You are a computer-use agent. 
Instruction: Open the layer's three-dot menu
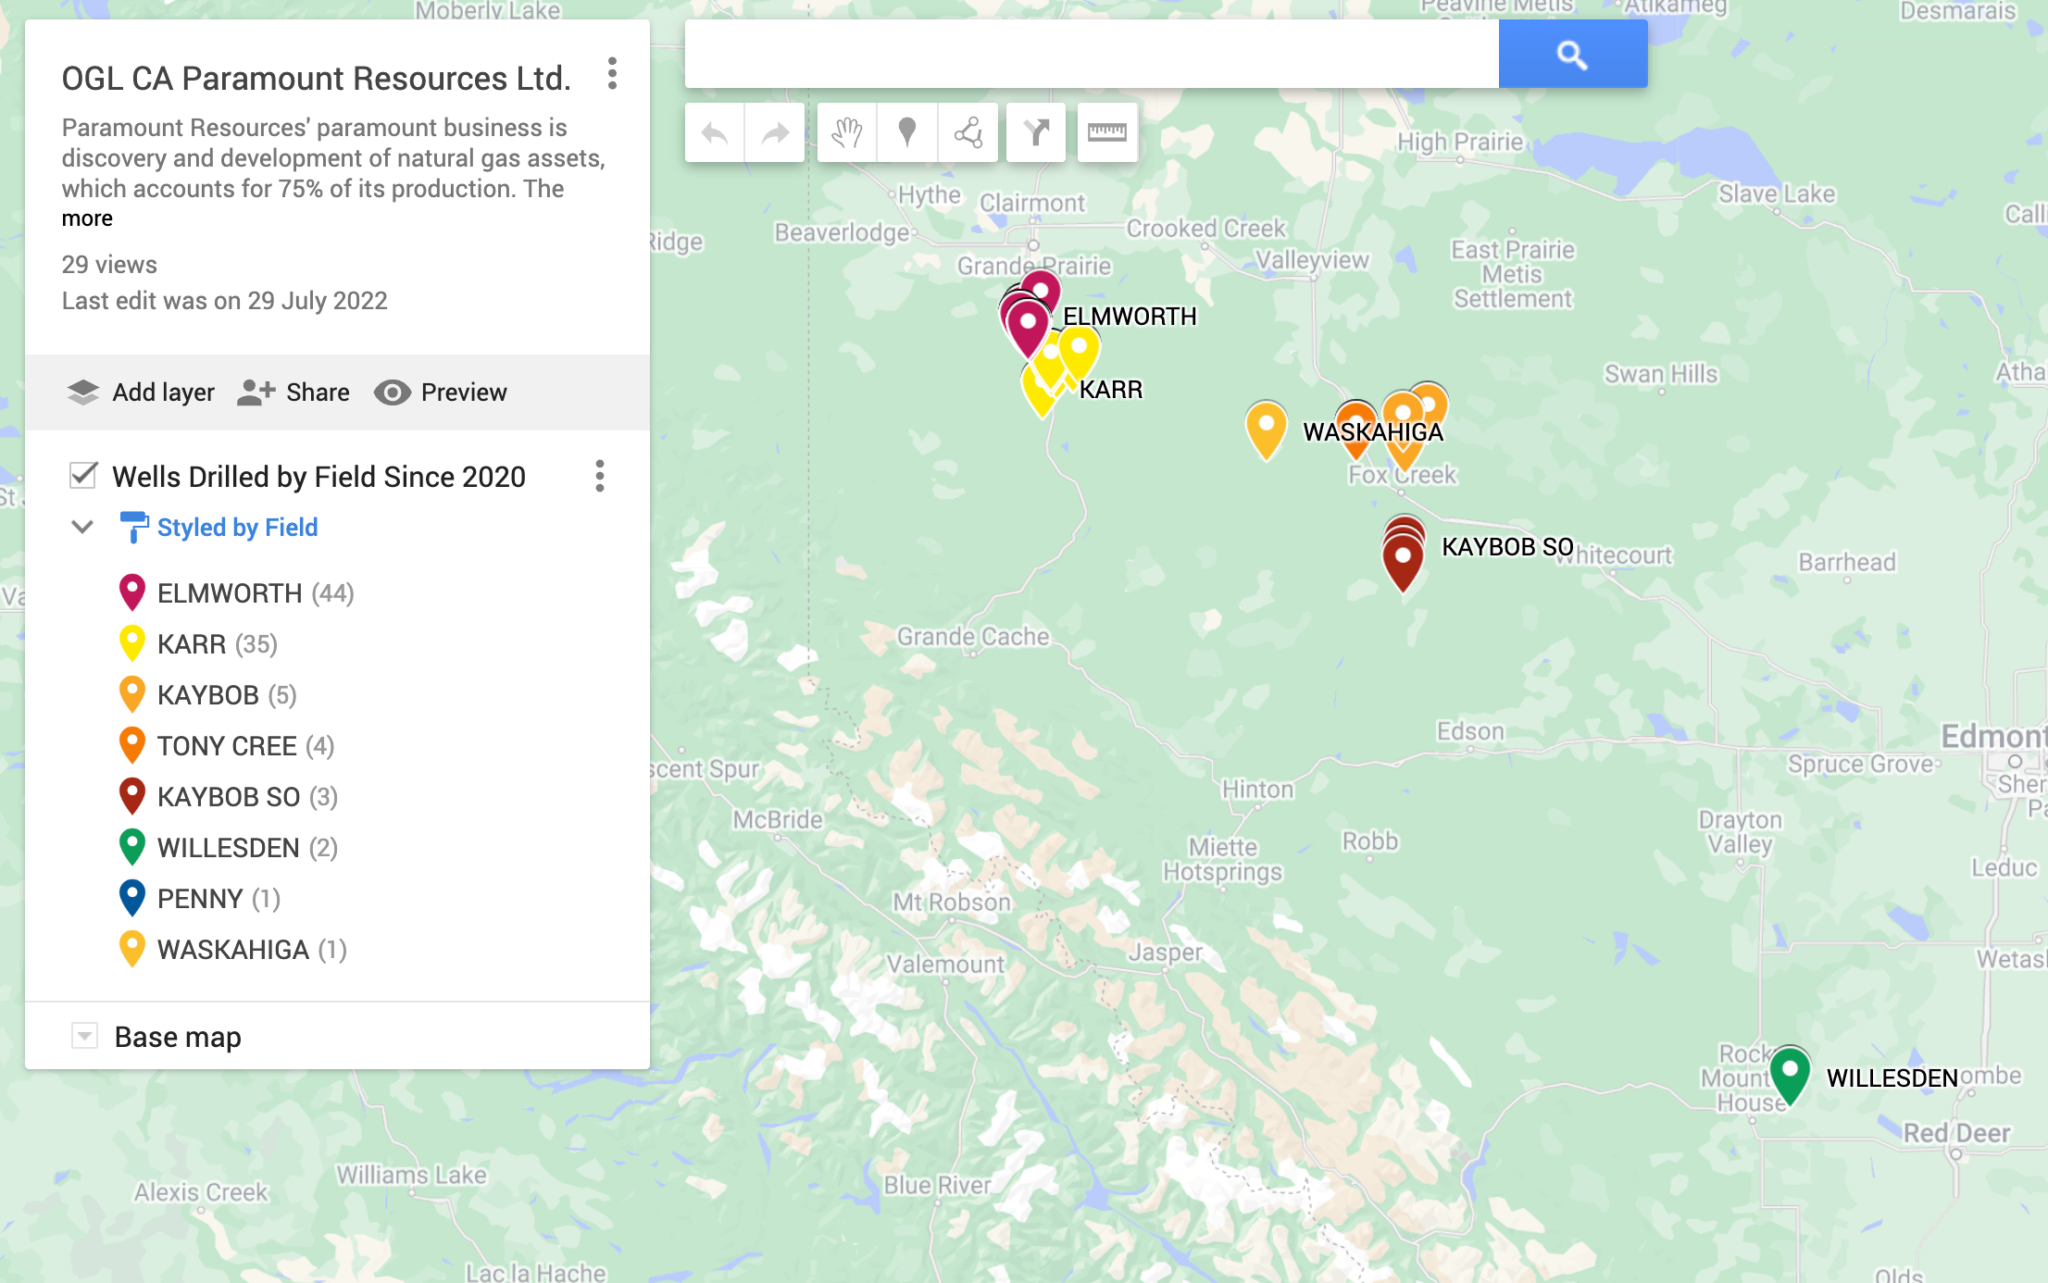pos(600,477)
